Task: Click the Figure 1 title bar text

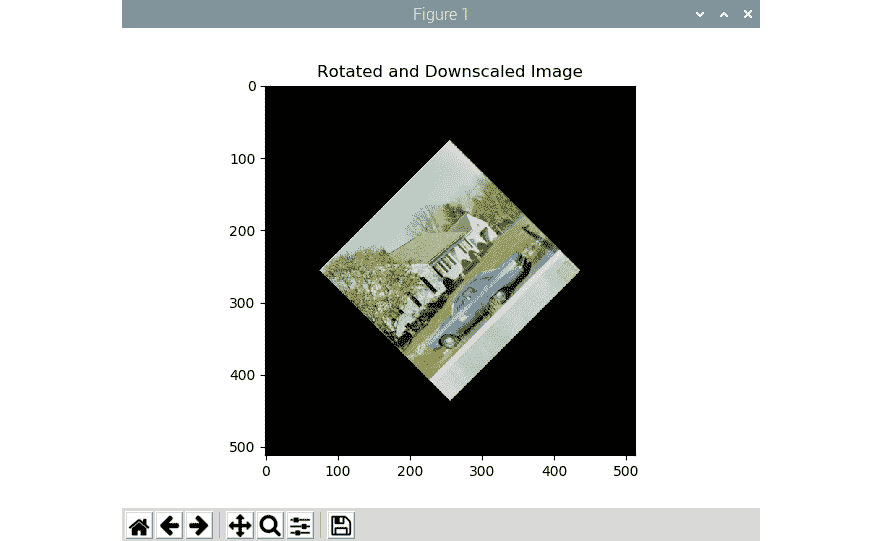Action: point(440,14)
